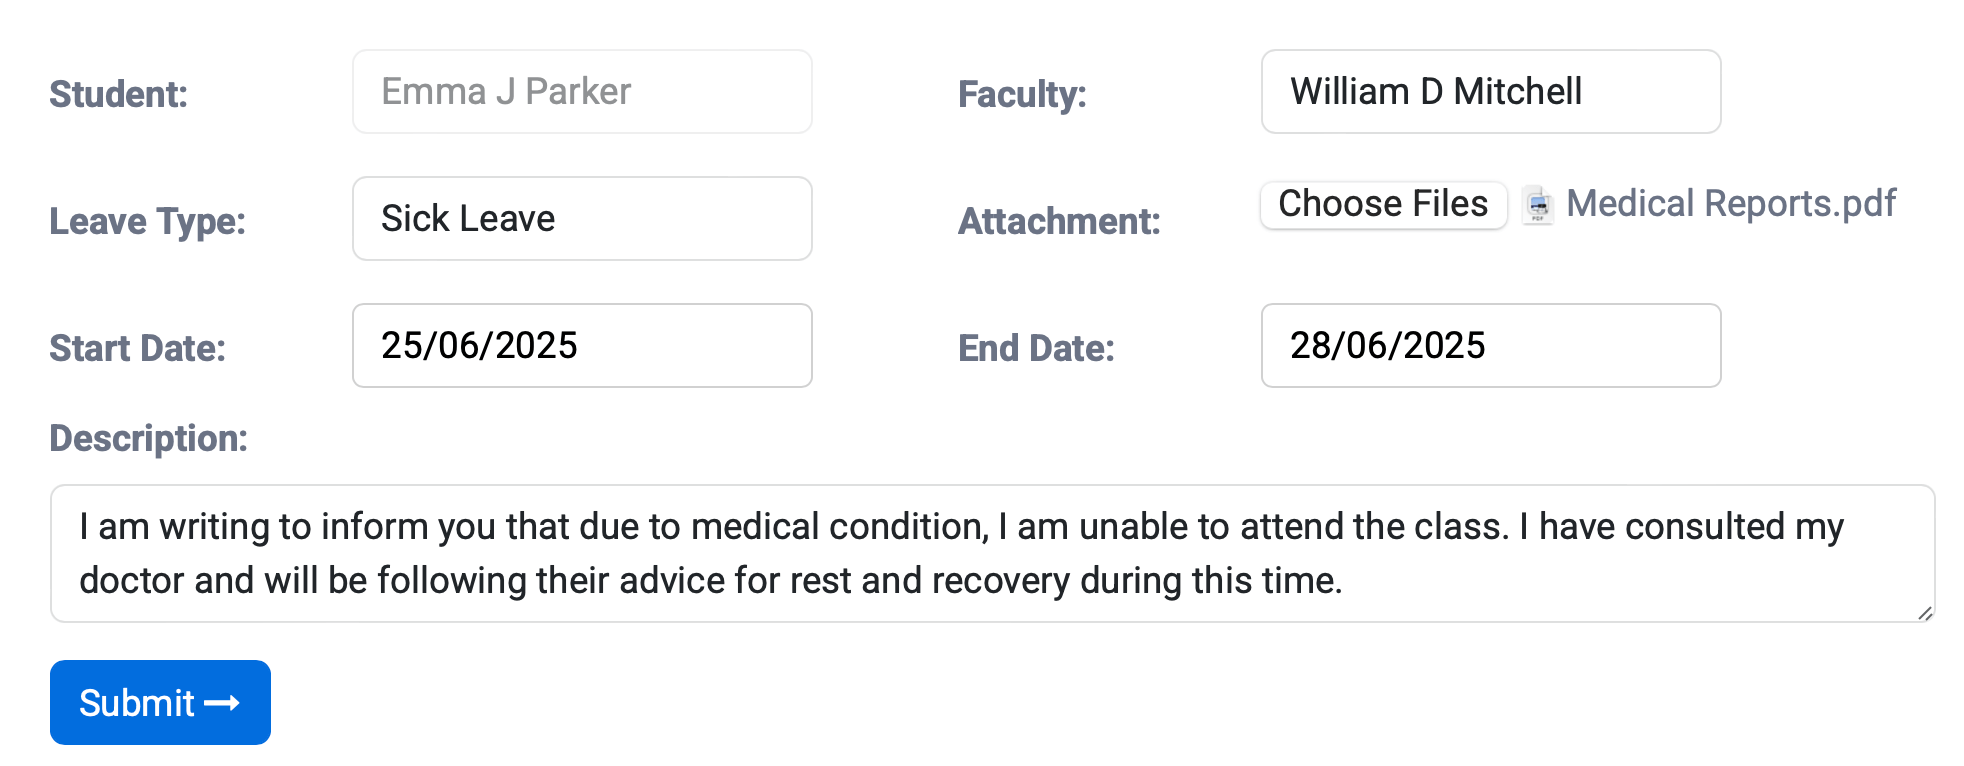This screenshot has width=1964, height=766.
Task: Click the End Date field 28/06/2025
Action: pos(1490,346)
